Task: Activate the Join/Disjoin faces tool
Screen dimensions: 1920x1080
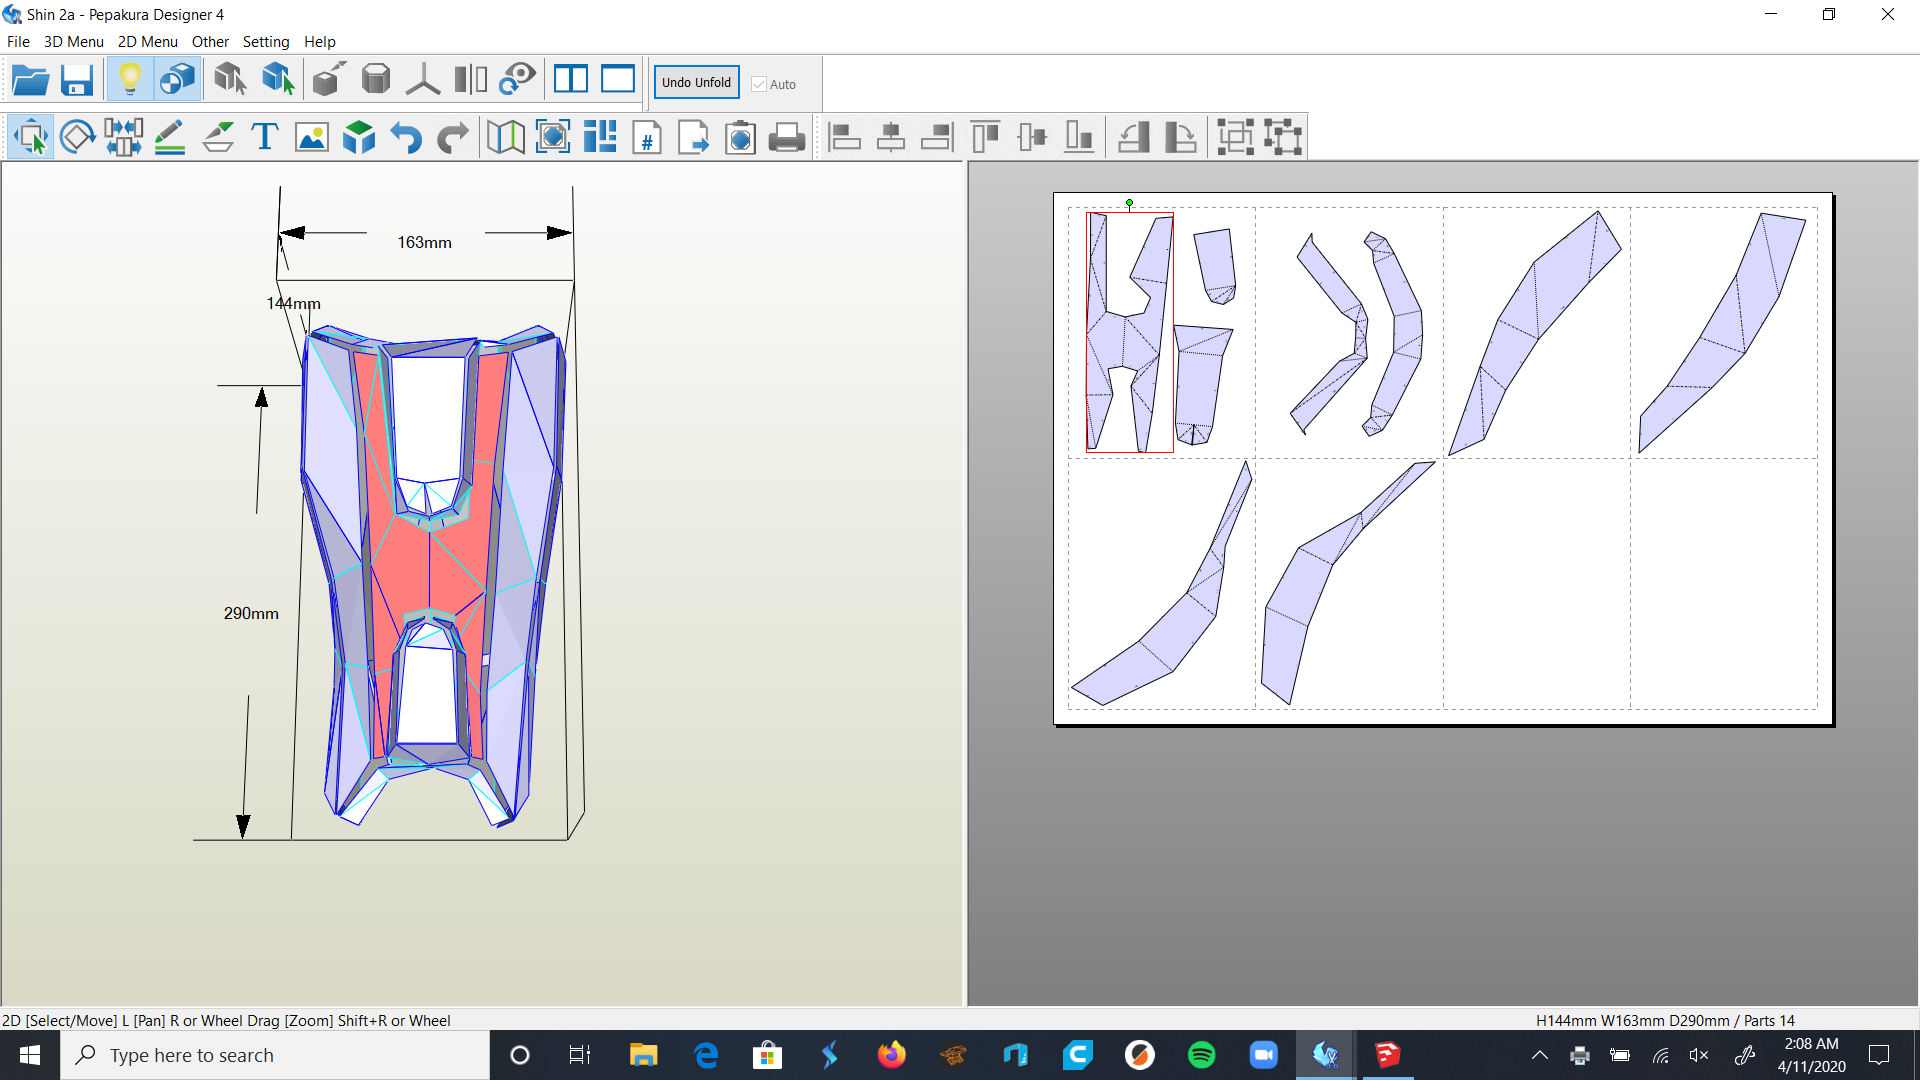Action: (x=124, y=137)
